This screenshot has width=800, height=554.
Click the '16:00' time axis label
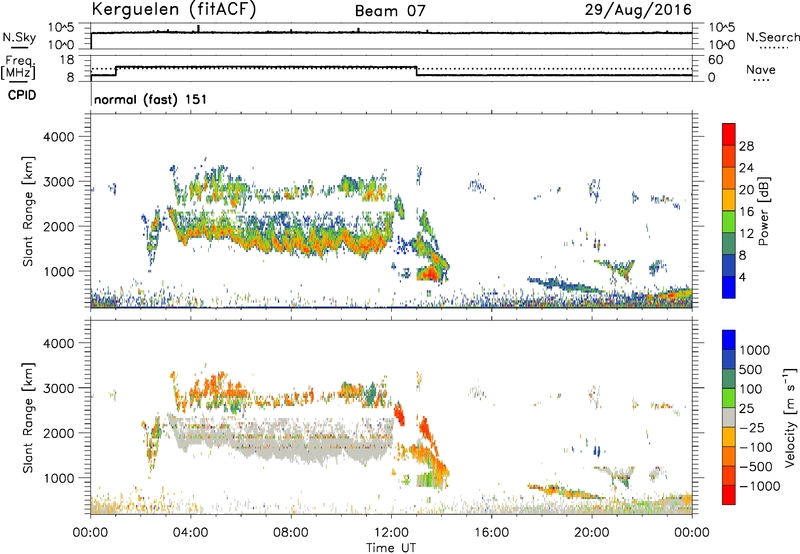(x=491, y=533)
